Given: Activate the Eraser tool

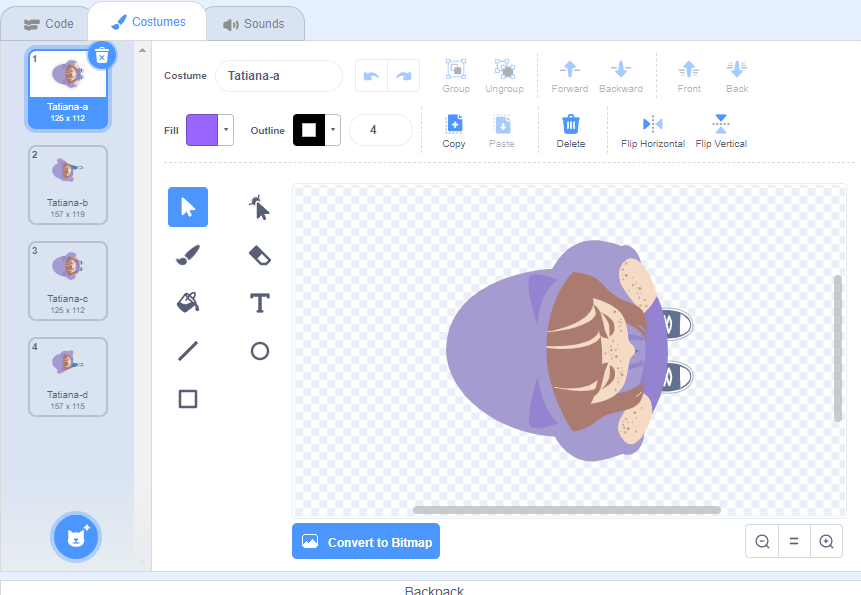Looking at the screenshot, I should (x=259, y=255).
